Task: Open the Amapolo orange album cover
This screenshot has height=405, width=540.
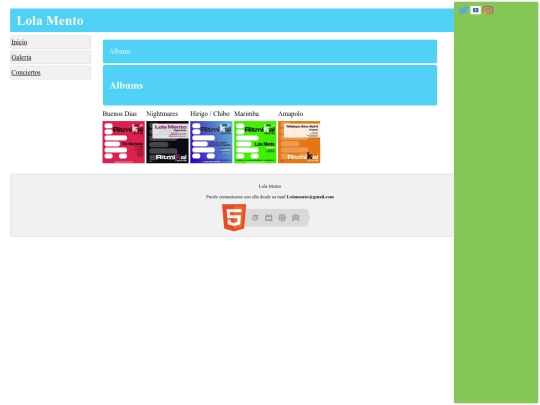Action: coord(299,142)
